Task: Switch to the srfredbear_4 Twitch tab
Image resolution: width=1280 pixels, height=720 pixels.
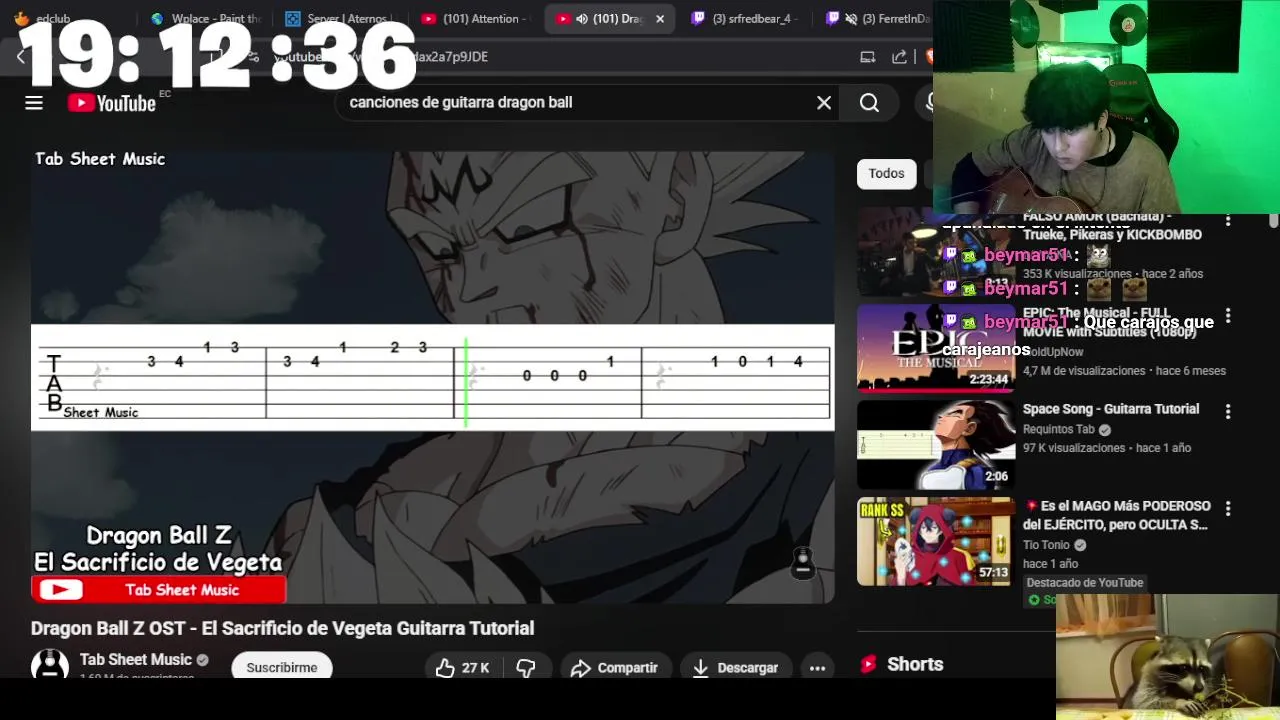Action: point(745,19)
